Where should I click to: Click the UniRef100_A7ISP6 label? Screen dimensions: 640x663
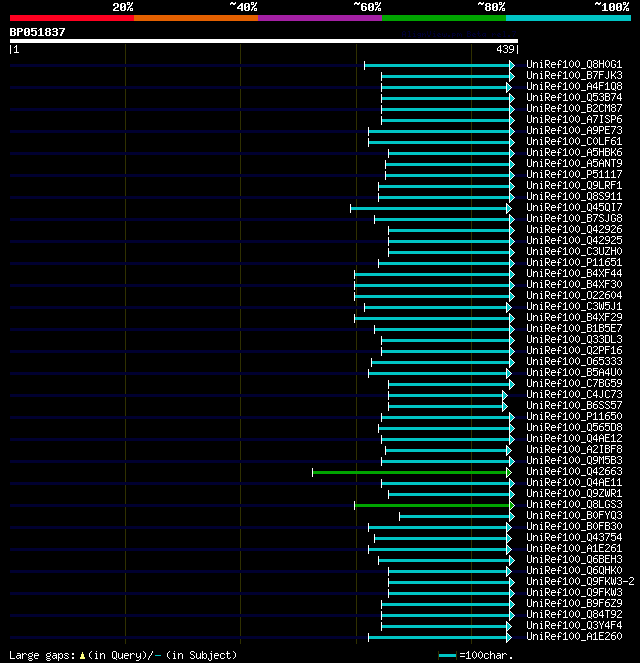(x=574, y=120)
